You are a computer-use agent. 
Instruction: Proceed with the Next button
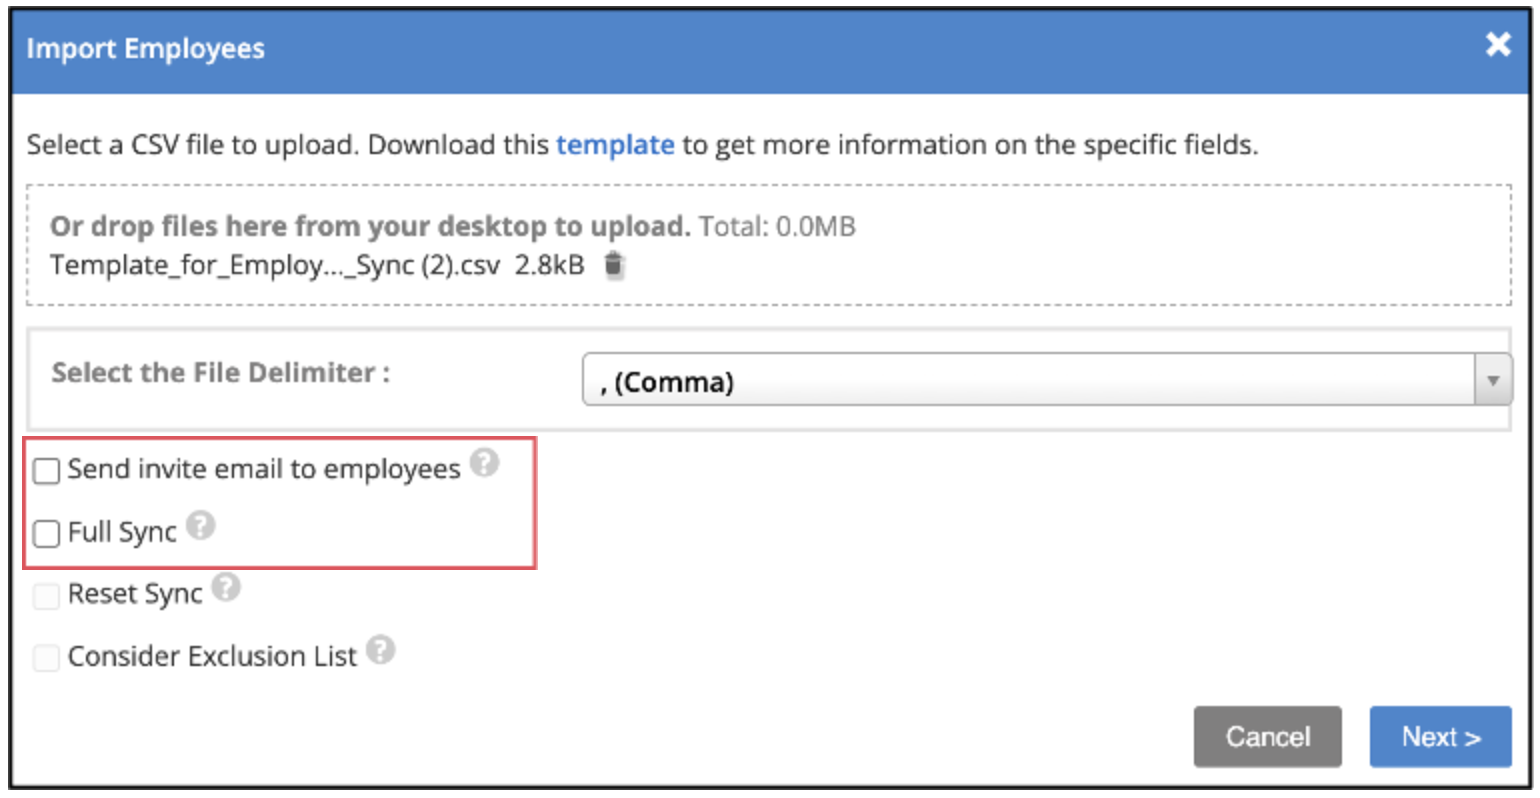point(1441,737)
